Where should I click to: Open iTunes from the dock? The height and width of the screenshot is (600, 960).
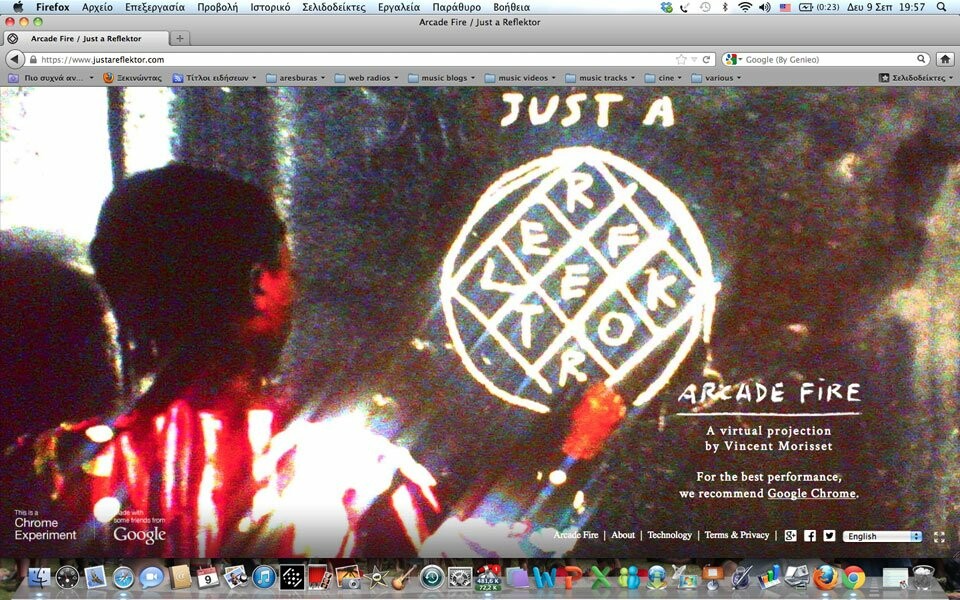264,577
